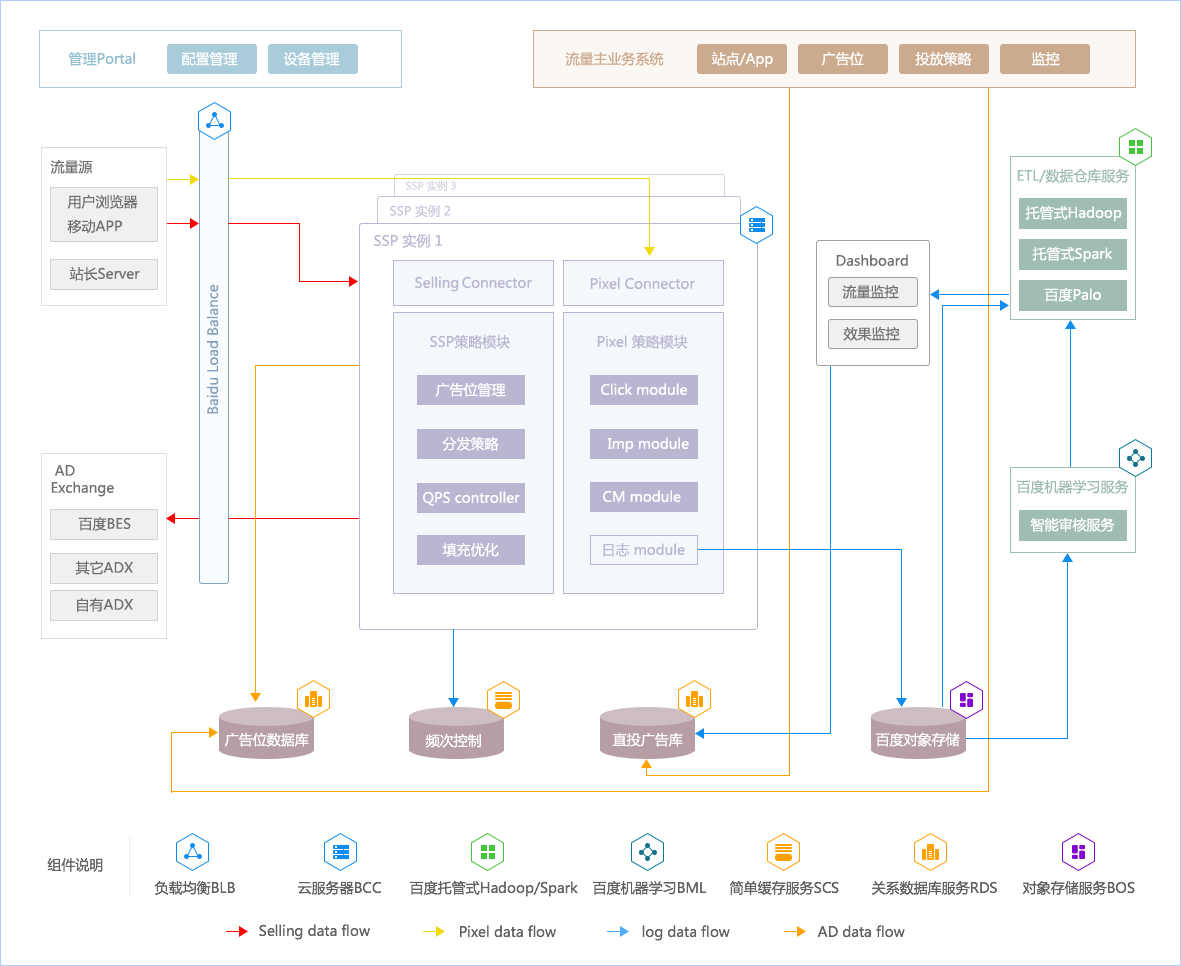Click the legend icon for 对象存储服务BOS
Image resolution: width=1181 pixels, height=966 pixels.
pos(1078,852)
